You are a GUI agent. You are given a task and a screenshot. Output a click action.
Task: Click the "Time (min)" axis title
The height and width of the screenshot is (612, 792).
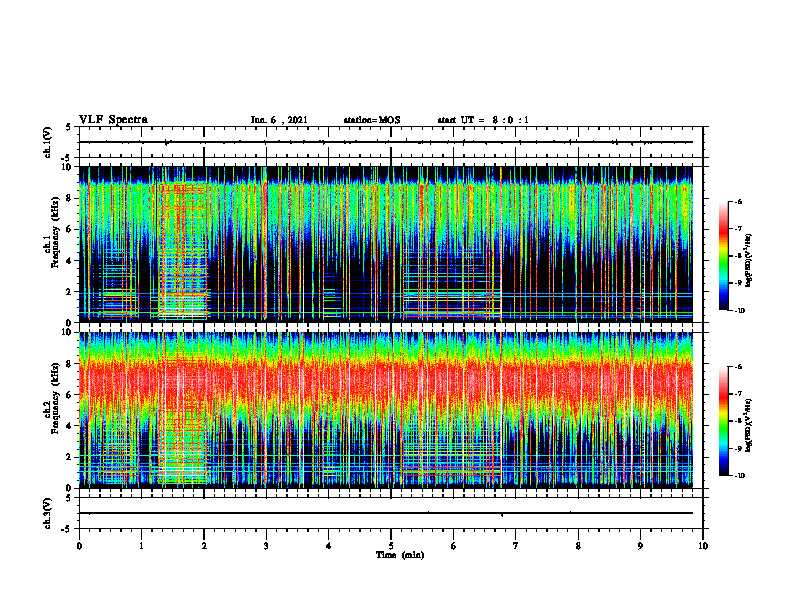400,555
